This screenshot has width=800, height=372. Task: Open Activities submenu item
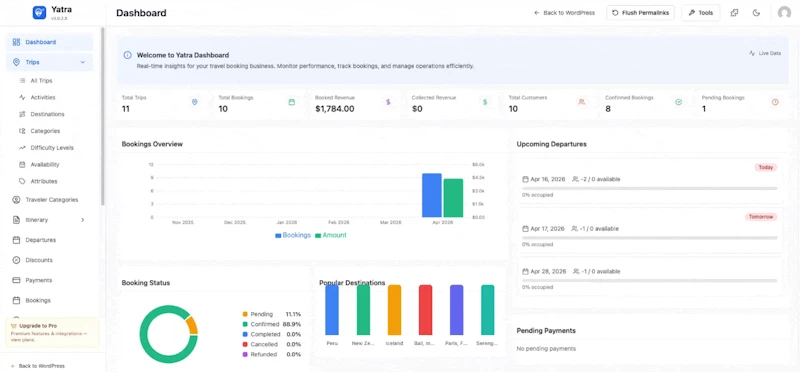(43, 97)
